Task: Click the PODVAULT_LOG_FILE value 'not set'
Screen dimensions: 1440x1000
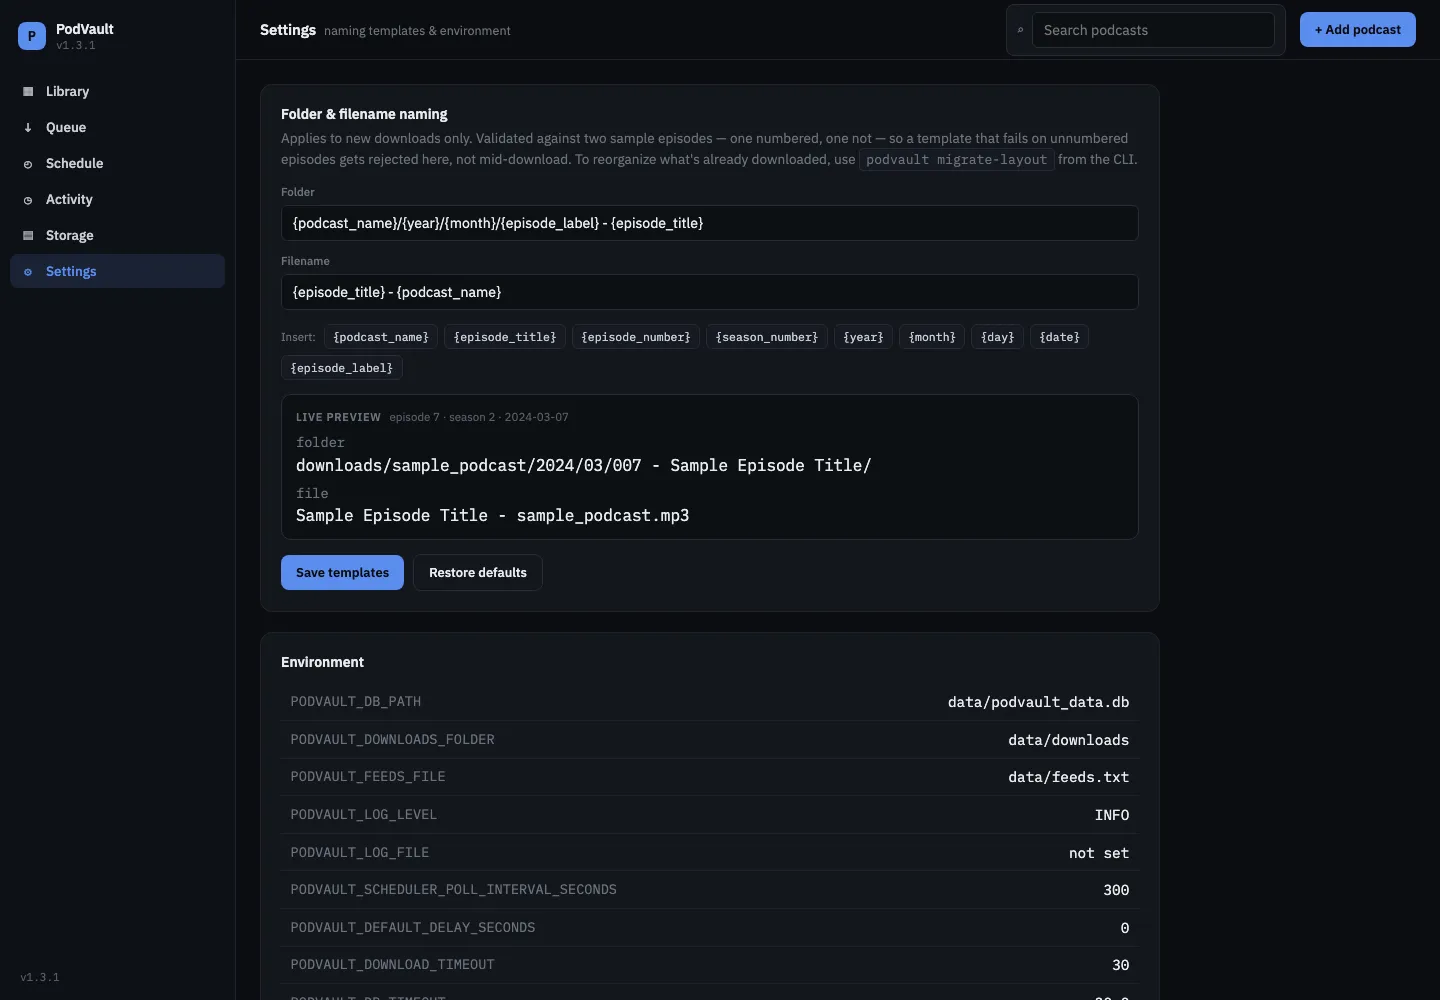Action: tap(1099, 853)
